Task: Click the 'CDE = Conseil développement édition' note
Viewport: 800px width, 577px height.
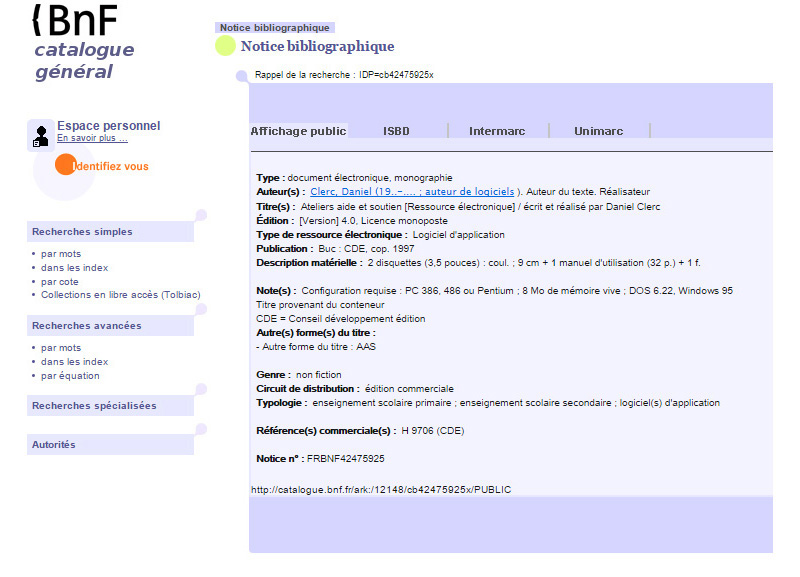Action: click(x=341, y=319)
